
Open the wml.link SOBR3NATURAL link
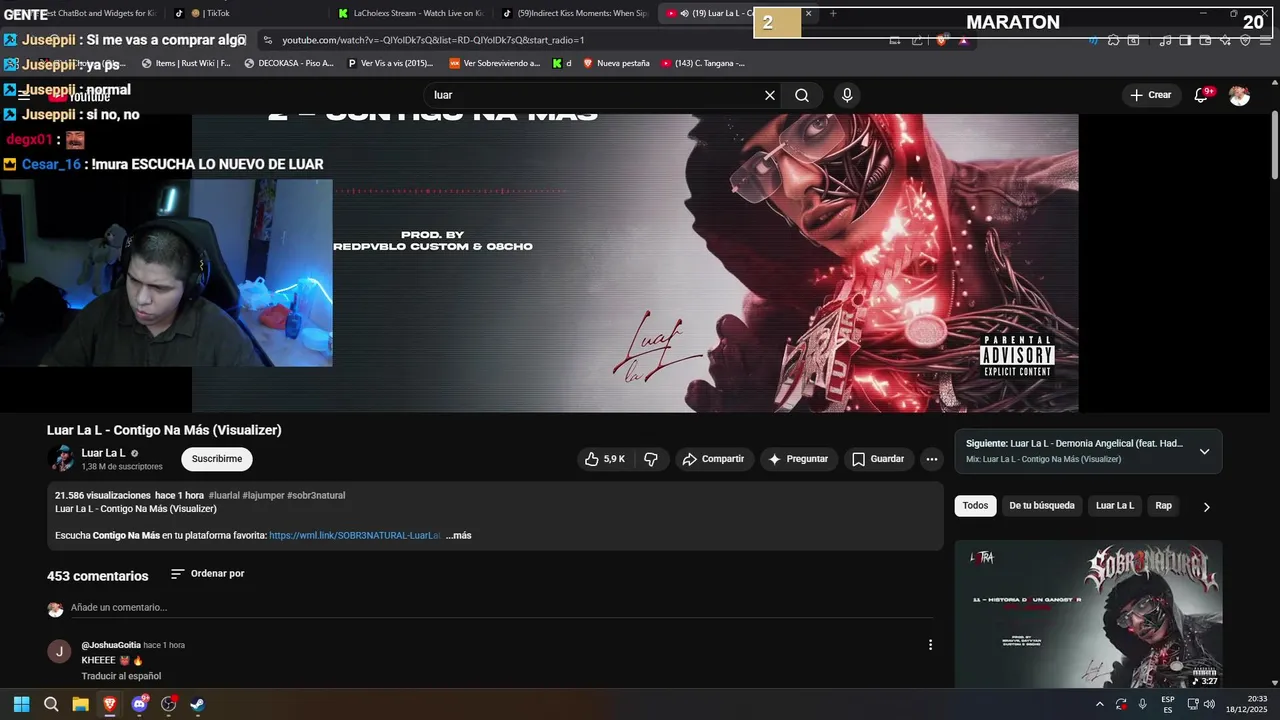coord(355,535)
